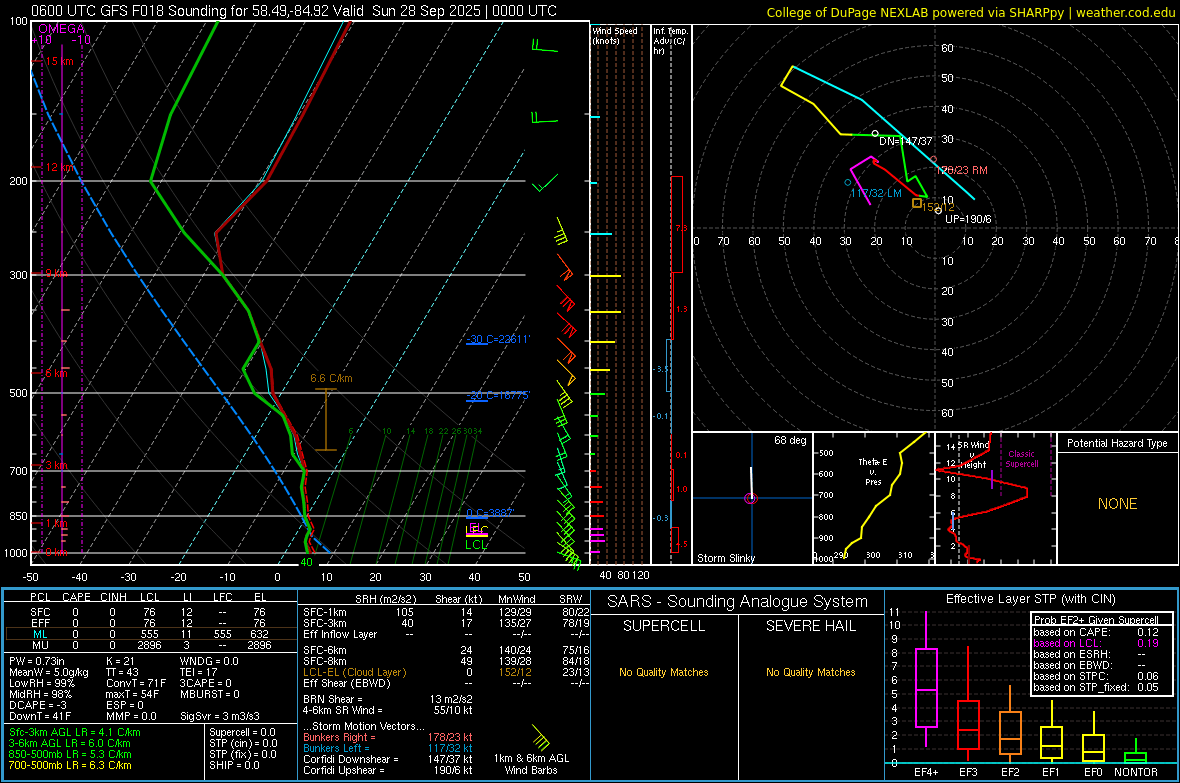The width and height of the screenshot is (1180, 783).
Task: Click the Supercell = 0.0 value
Action: tap(242, 732)
